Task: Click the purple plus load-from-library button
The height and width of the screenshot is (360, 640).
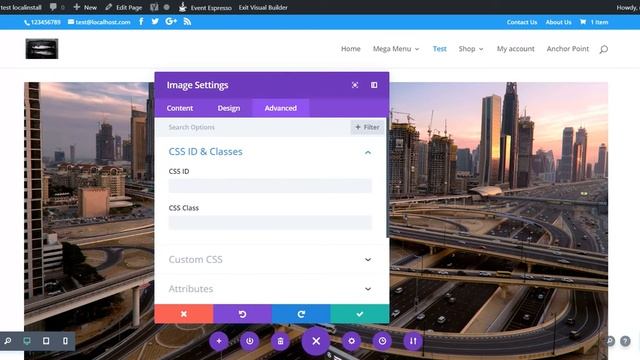Action: click(219, 341)
